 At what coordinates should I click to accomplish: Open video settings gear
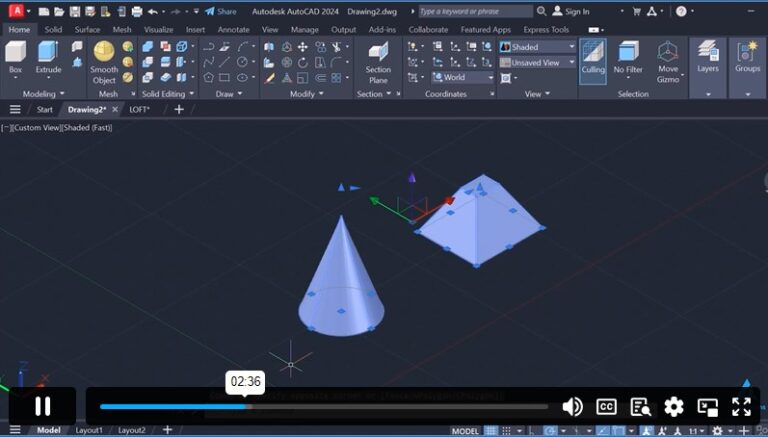(674, 407)
